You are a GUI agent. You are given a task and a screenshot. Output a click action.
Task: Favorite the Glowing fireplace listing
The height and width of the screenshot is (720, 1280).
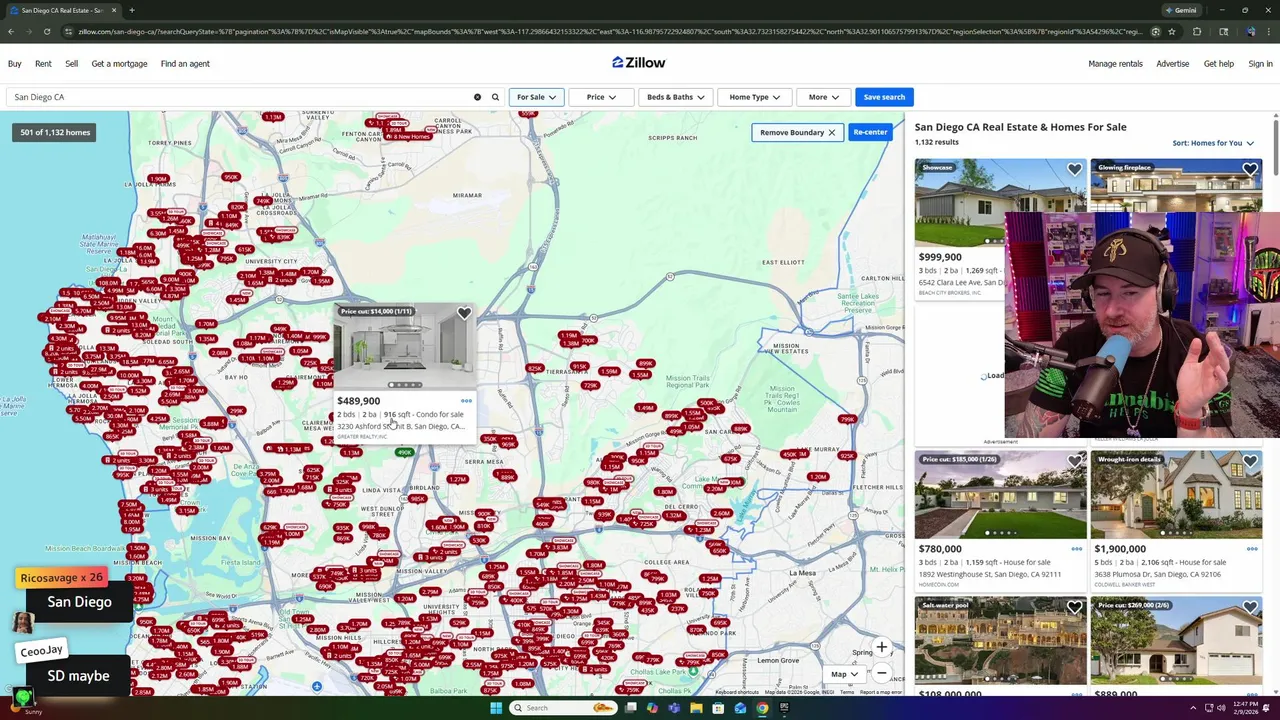[1250, 170]
